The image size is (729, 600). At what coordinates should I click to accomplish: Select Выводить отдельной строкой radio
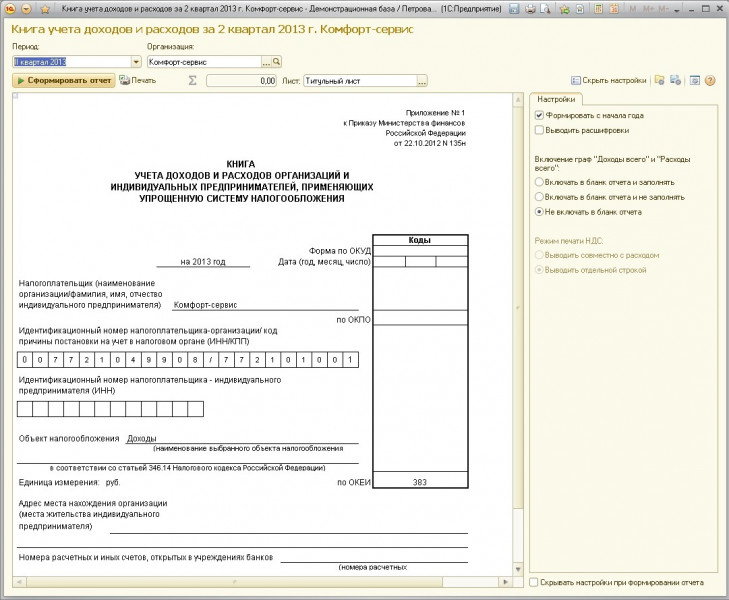coord(539,270)
